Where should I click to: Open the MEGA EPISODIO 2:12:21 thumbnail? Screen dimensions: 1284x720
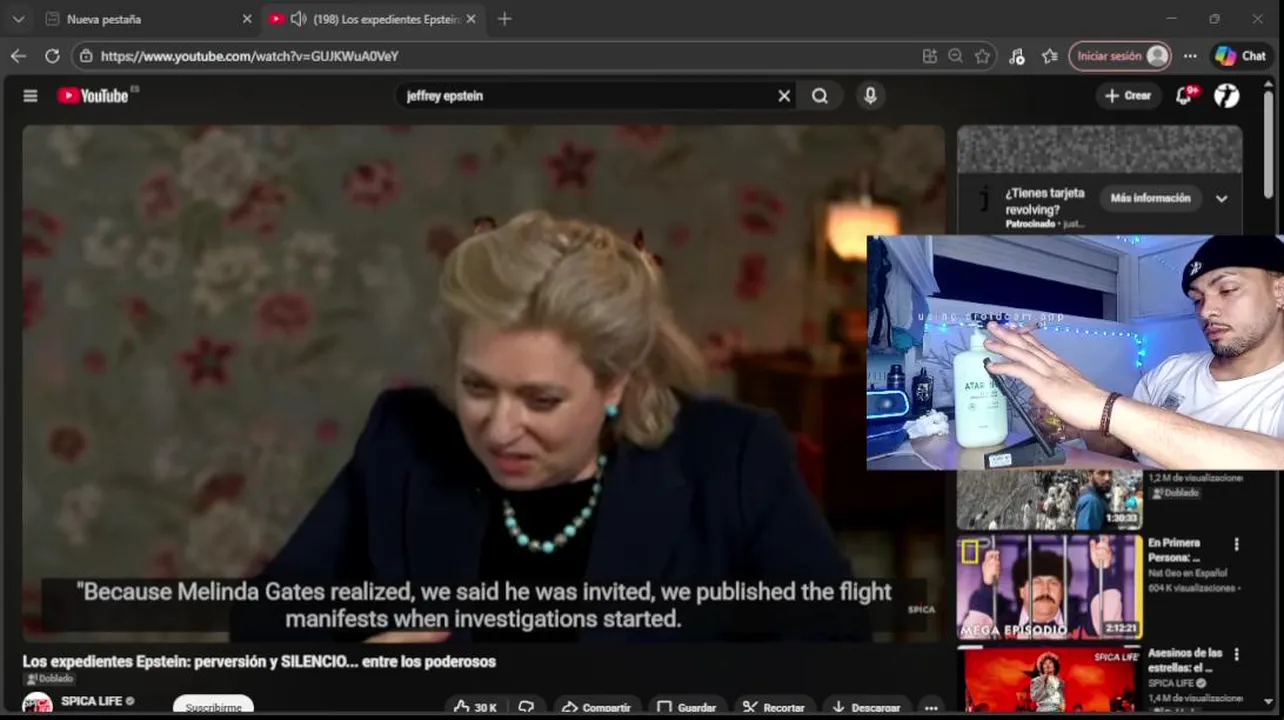[x=1049, y=588]
